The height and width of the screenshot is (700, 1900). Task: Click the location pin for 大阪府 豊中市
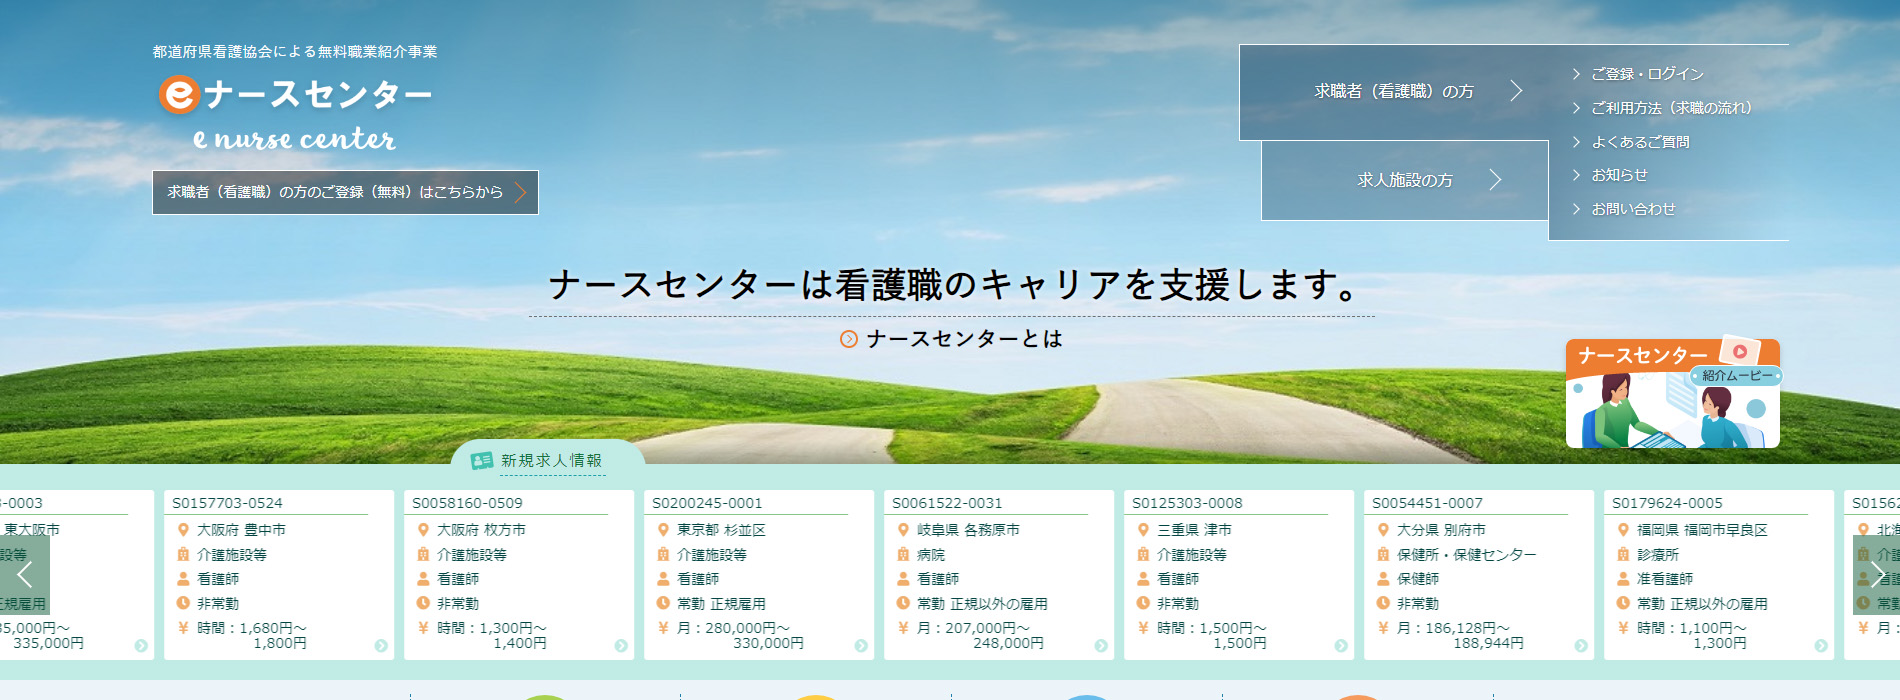[x=183, y=530]
